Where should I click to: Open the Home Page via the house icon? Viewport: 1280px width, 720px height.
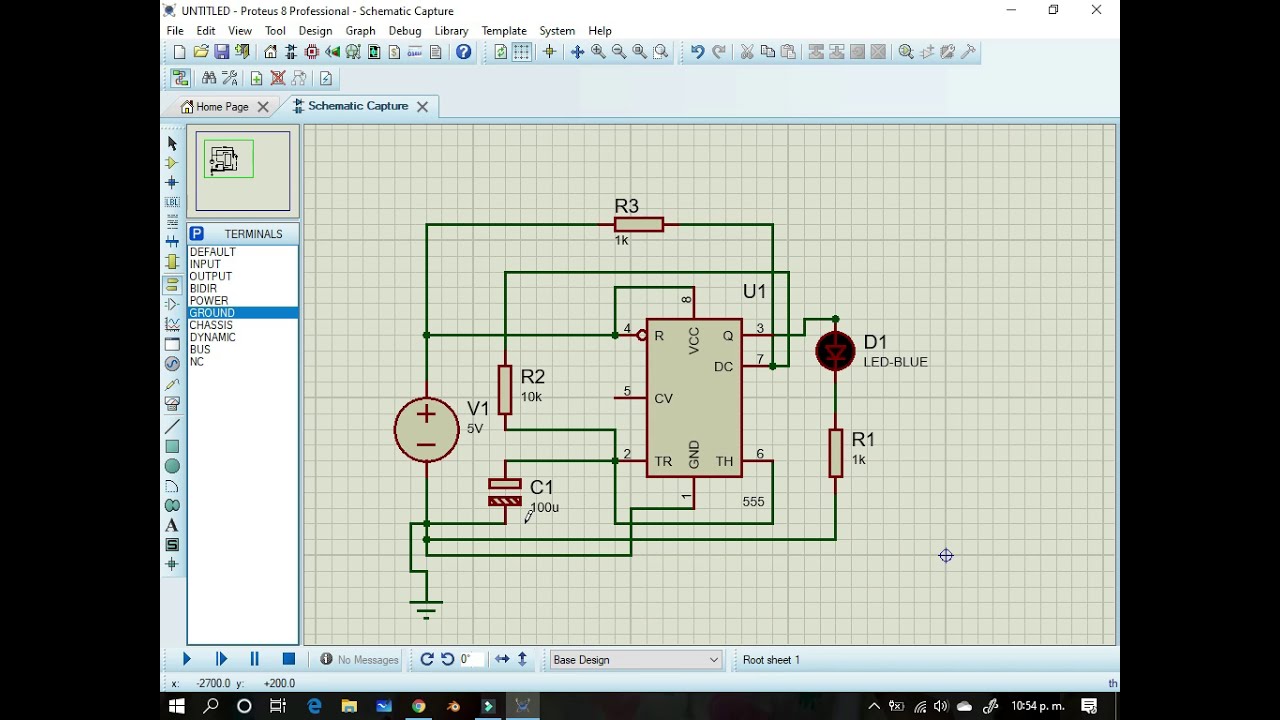click(x=270, y=52)
